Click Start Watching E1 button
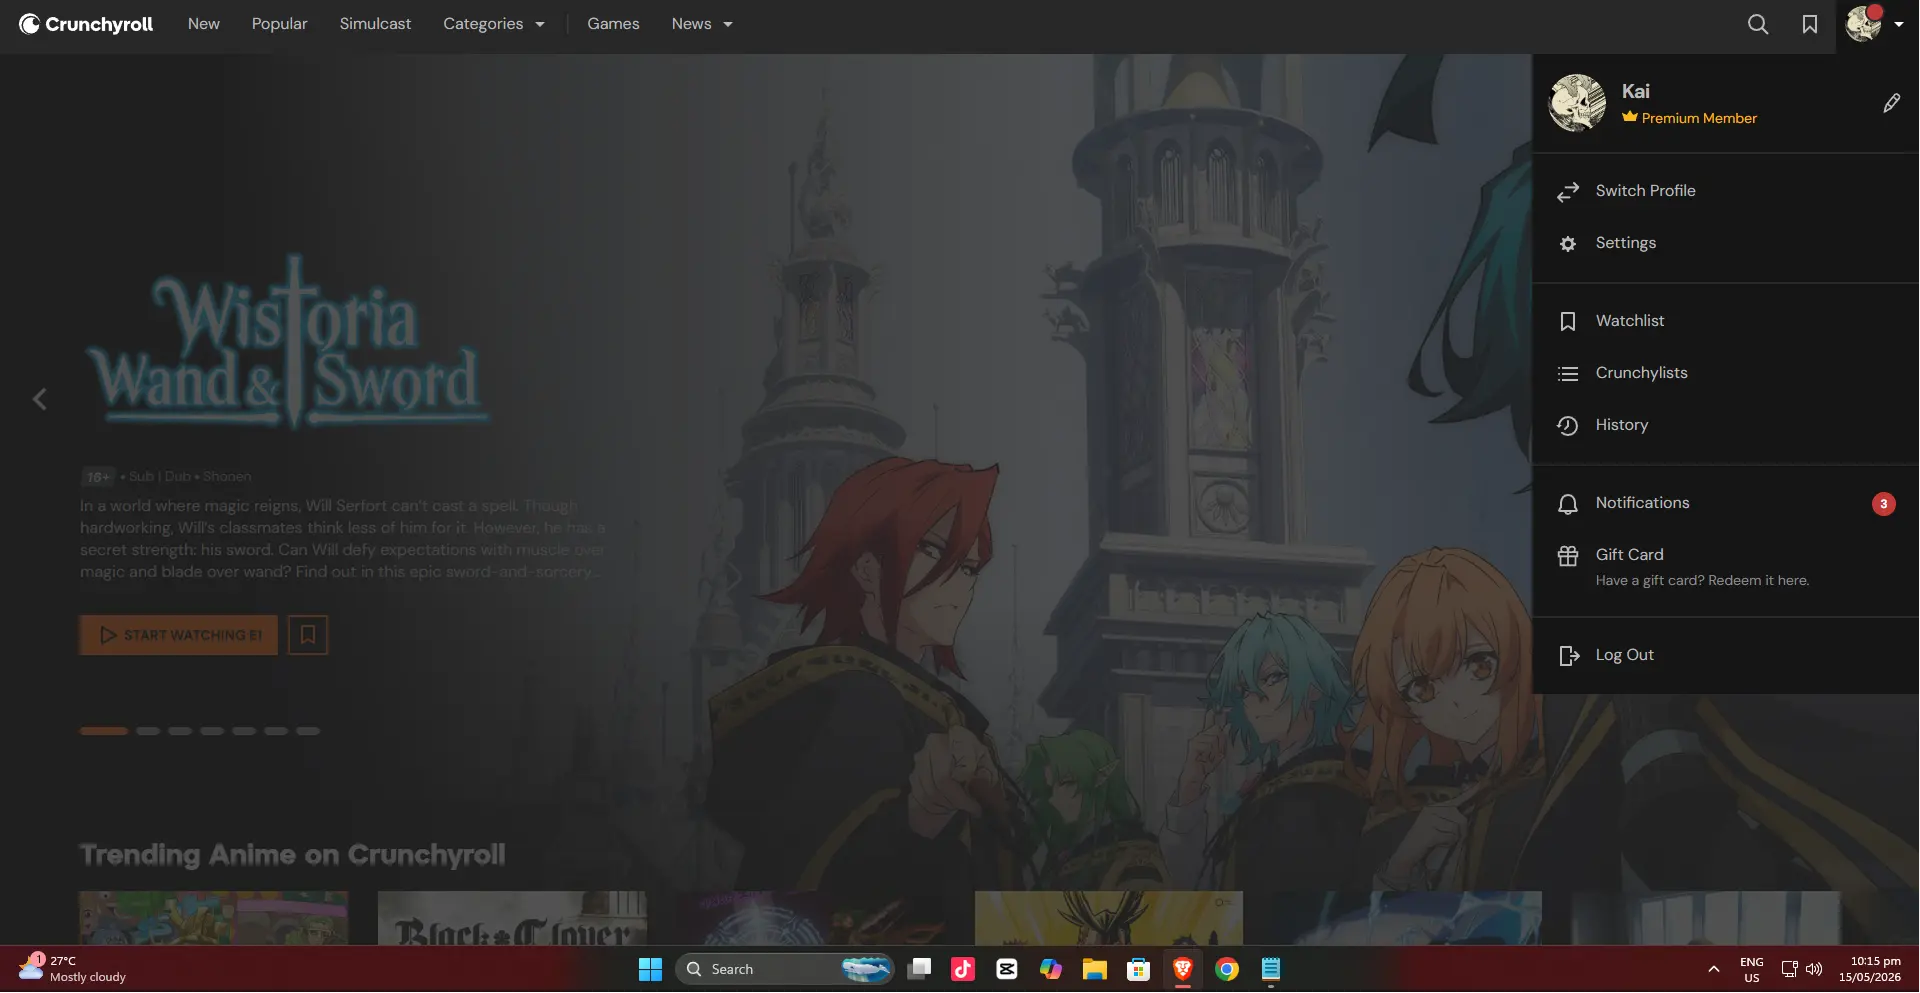Viewport: 1920px width, 993px height. (179, 635)
